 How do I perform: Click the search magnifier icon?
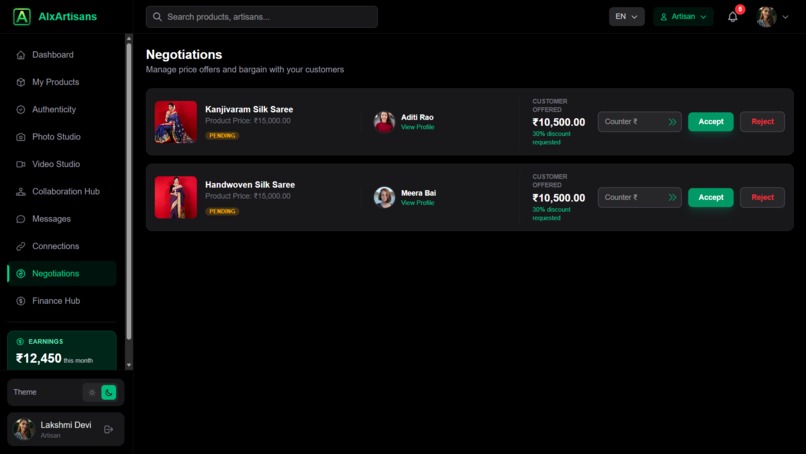pyautogui.click(x=157, y=17)
